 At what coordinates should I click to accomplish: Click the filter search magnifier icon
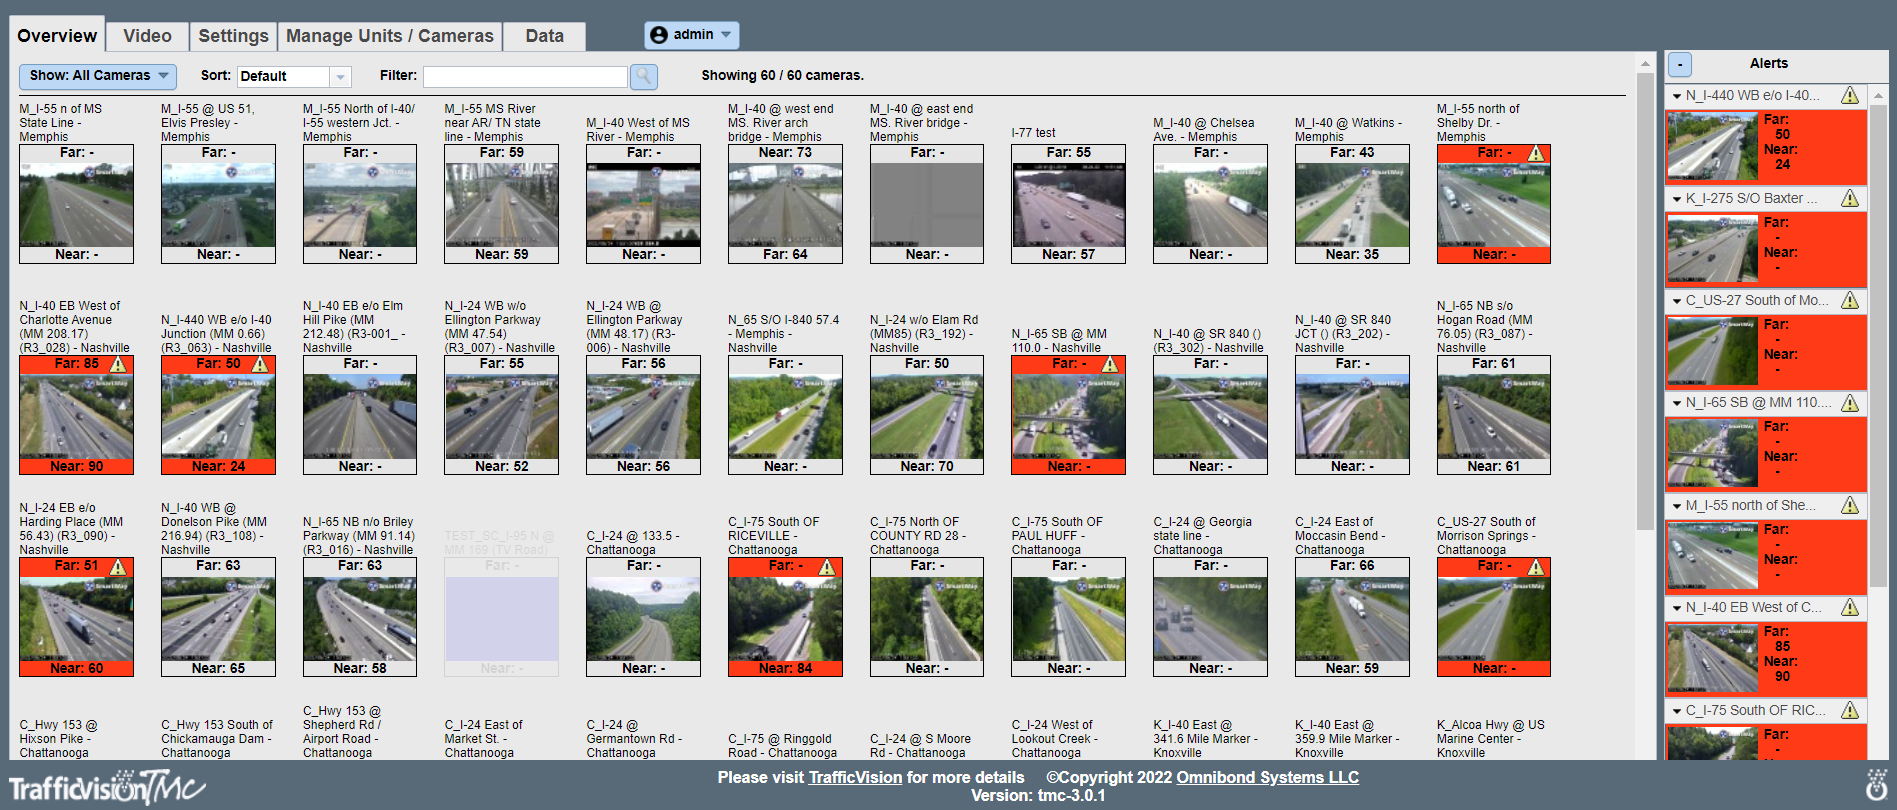click(644, 76)
